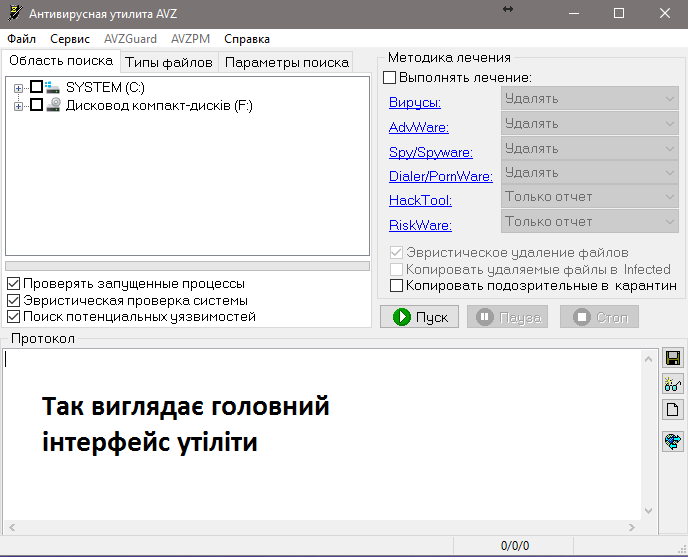Expand the Дисковод компакт-дисков (F:) node
The width and height of the screenshot is (688, 557).
pyautogui.click(x=19, y=105)
